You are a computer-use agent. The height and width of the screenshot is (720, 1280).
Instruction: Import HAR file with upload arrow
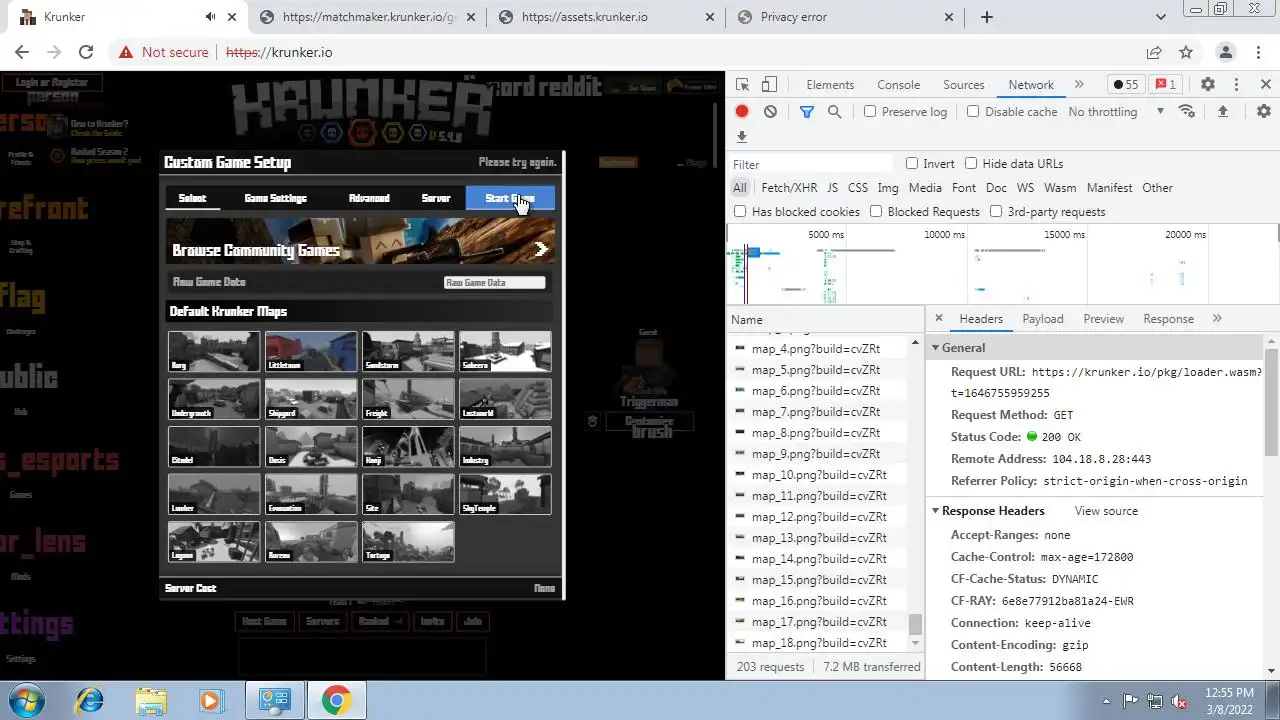[1222, 111]
